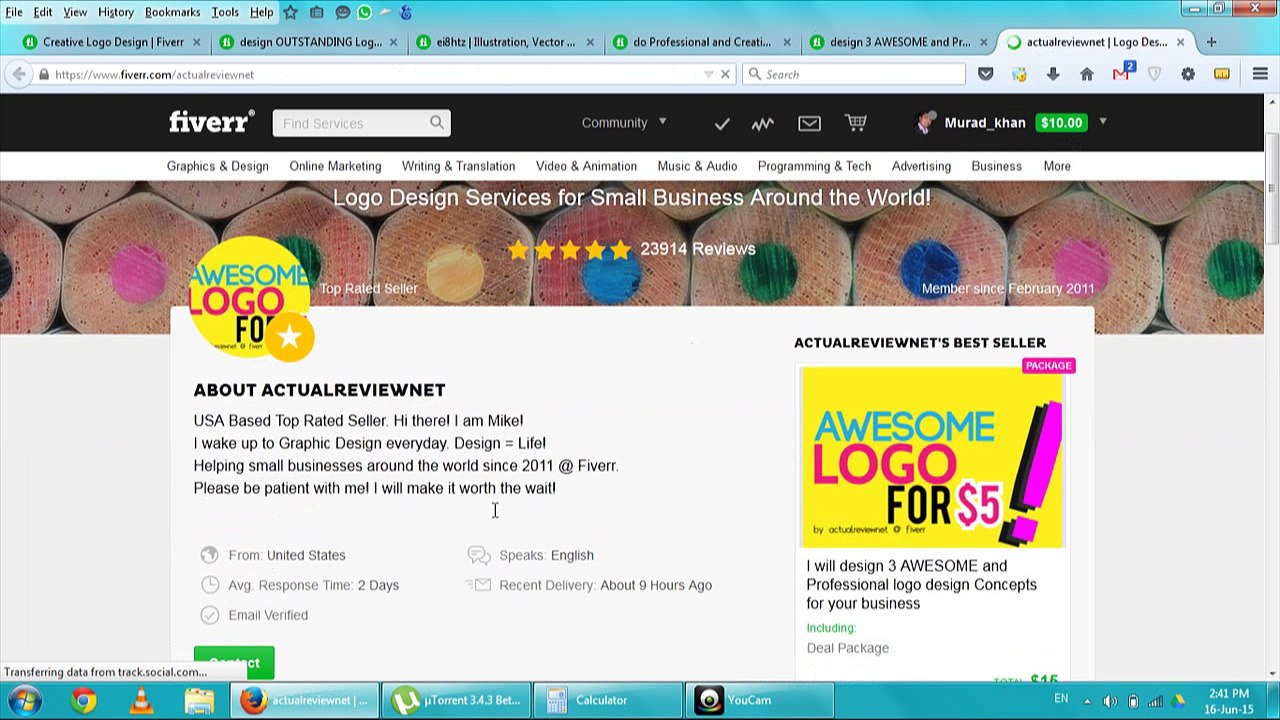The width and height of the screenshot is (1280, 720).
Task: Open the Firefox hamburger menu
Action: click(x=1260, y=74)
